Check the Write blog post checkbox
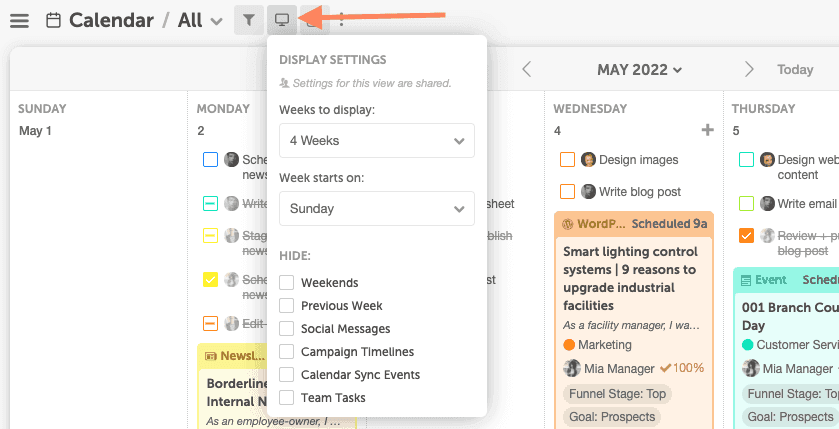839x429 pixels. [567, 191]
